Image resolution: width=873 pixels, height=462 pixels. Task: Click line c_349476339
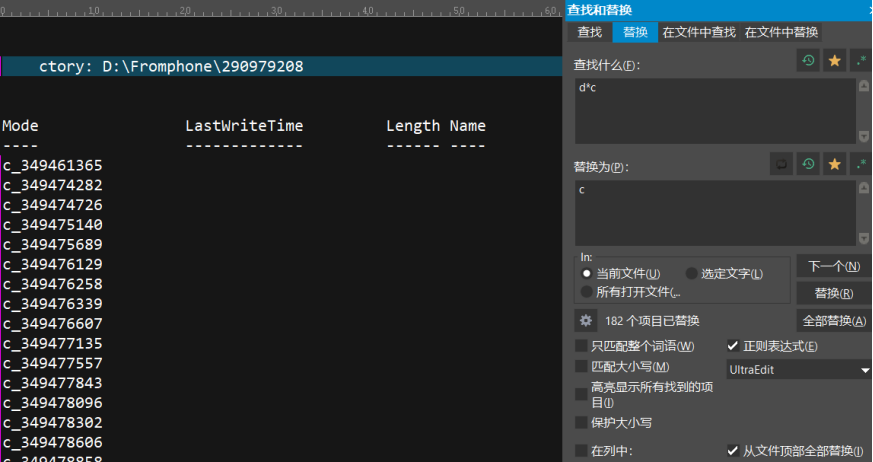pyautogui.click(x=53, y=304)
